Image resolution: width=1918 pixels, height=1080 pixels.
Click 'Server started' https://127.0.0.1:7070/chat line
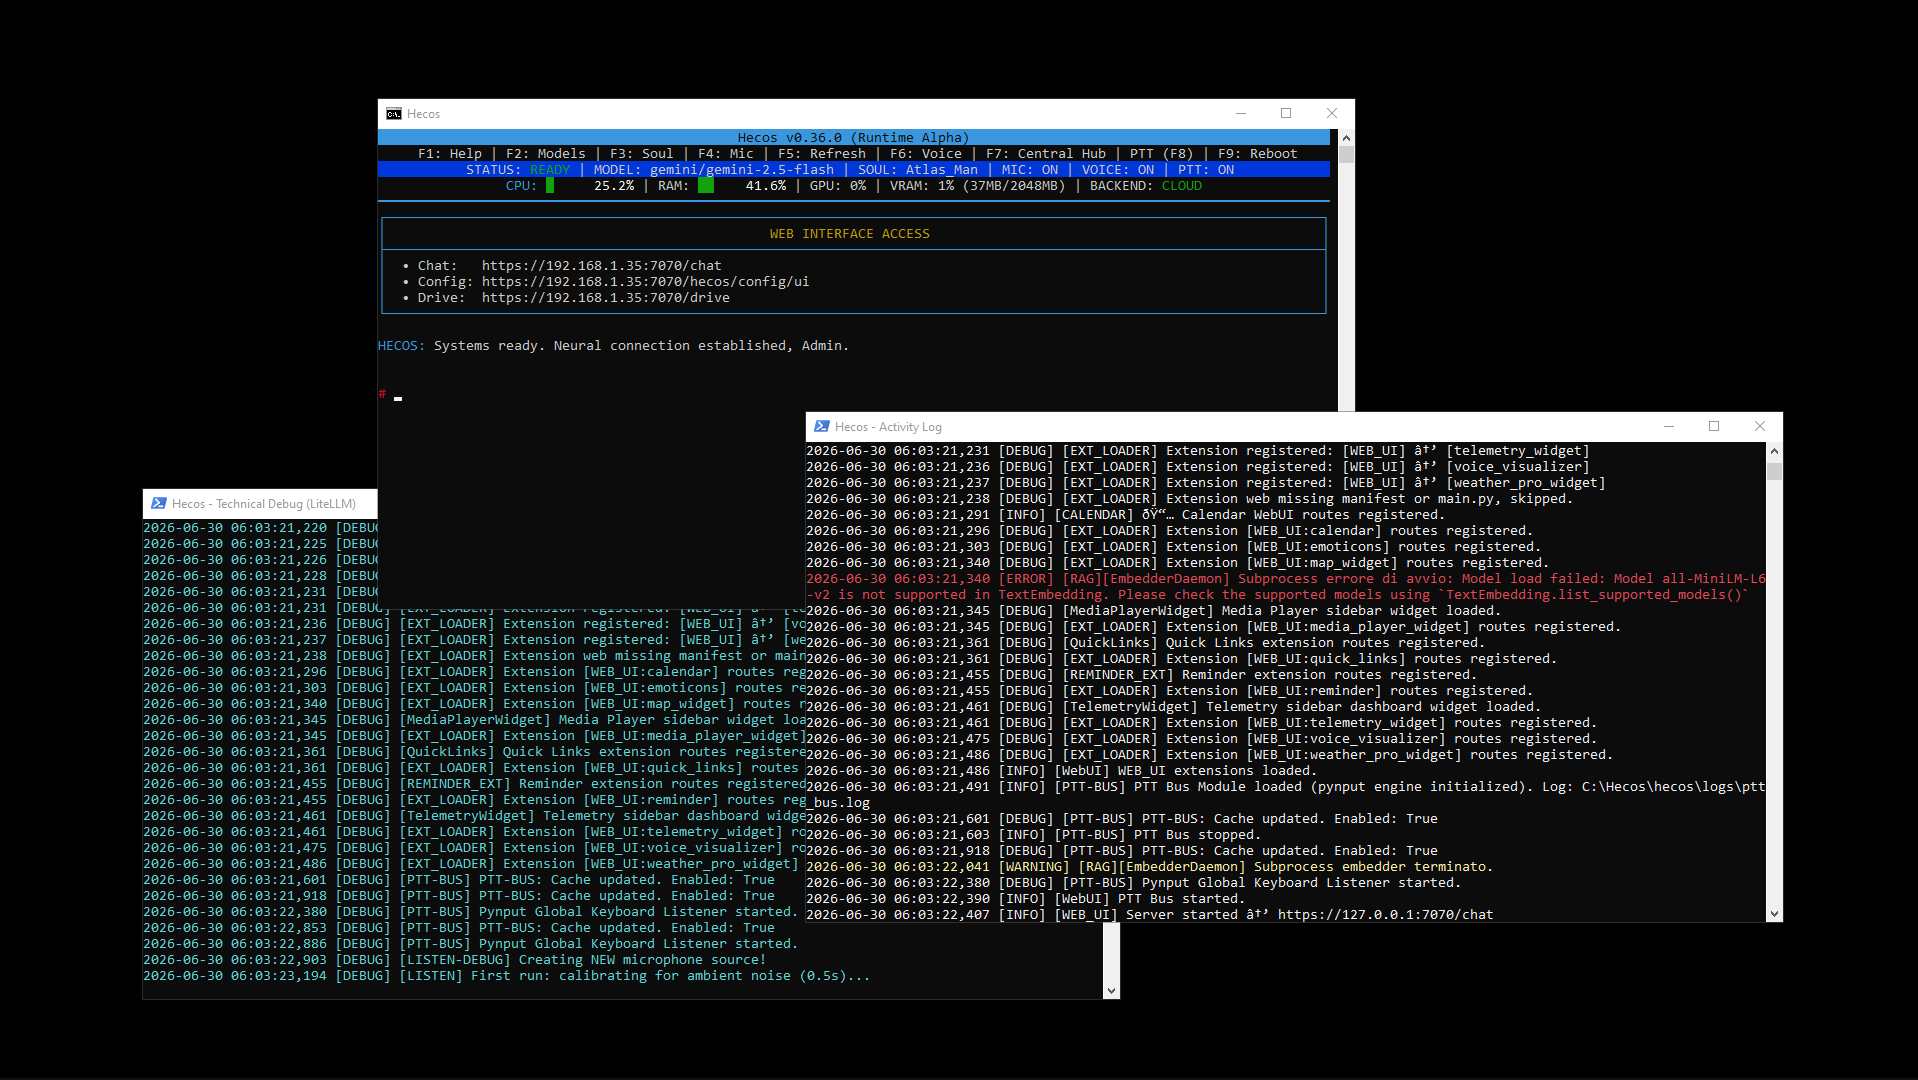(x=1150, y=915)
